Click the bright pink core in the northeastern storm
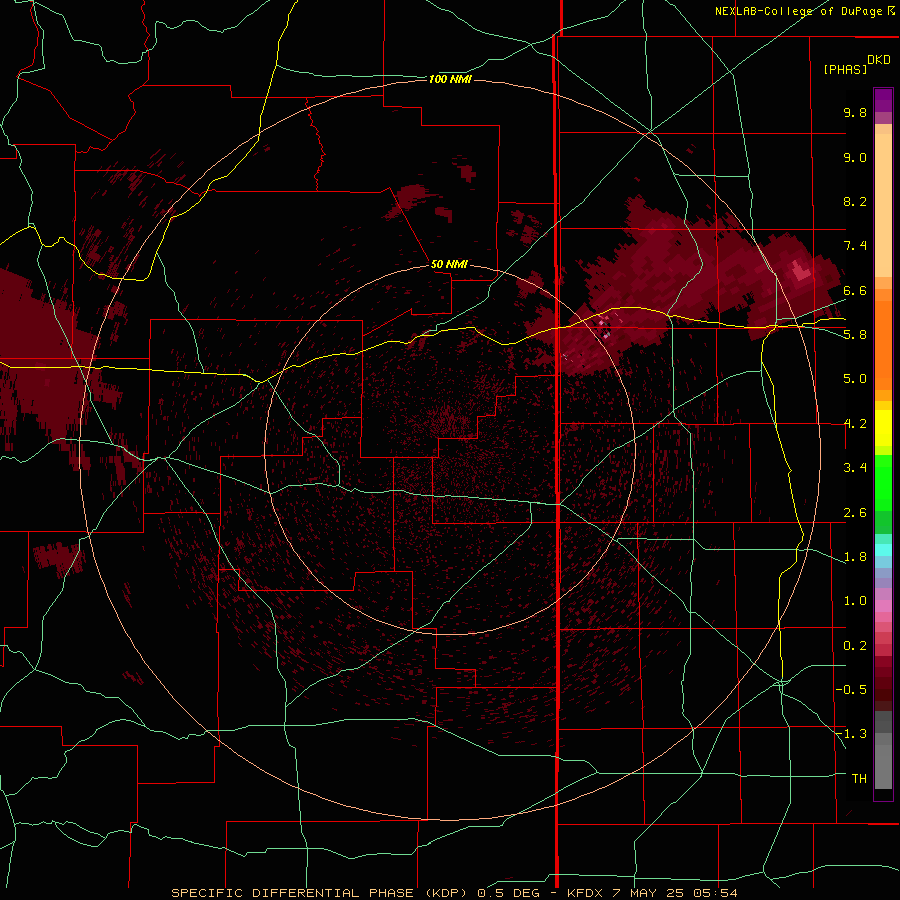The height and width of the screenshot is (900, 900). point(801,270)
